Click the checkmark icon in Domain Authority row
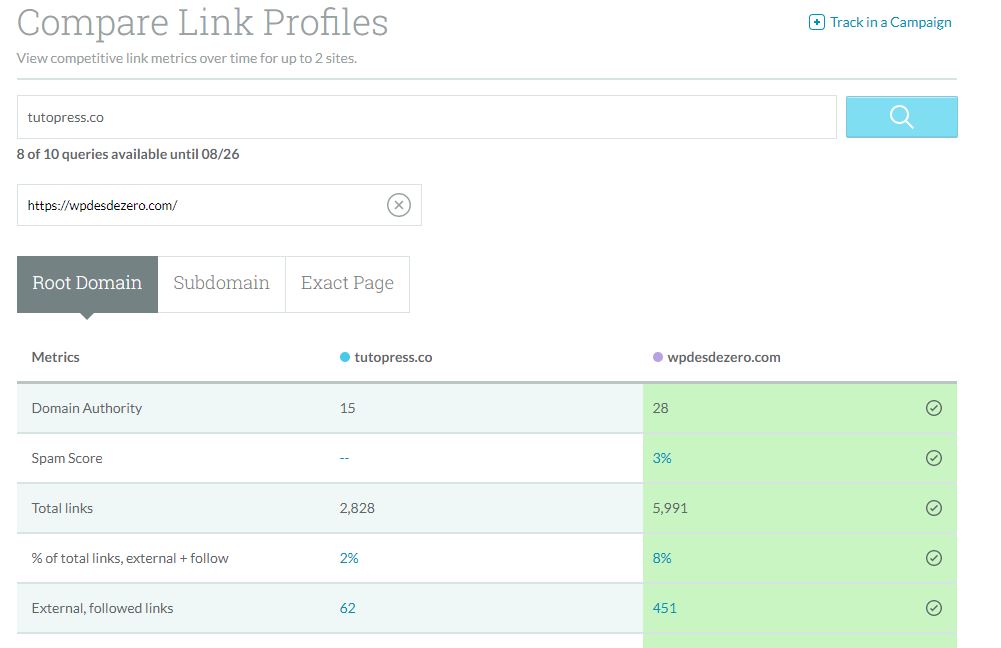Image resolution: width=1001 pixels, height=648 pixels. (x=934, y=408)
